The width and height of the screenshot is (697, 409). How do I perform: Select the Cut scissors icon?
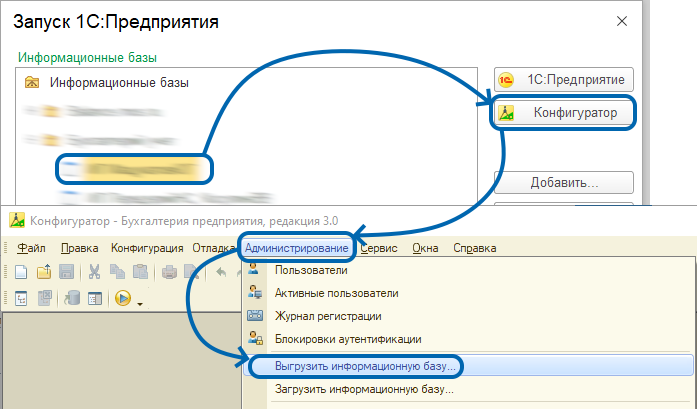pyautogui.click(x=94, y=272)
